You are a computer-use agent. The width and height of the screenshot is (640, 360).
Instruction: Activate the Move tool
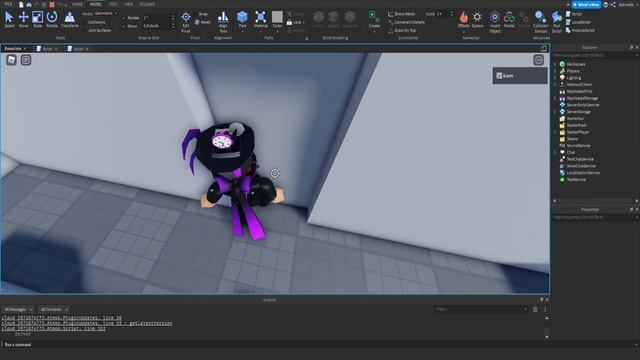(x=23, y=19)
